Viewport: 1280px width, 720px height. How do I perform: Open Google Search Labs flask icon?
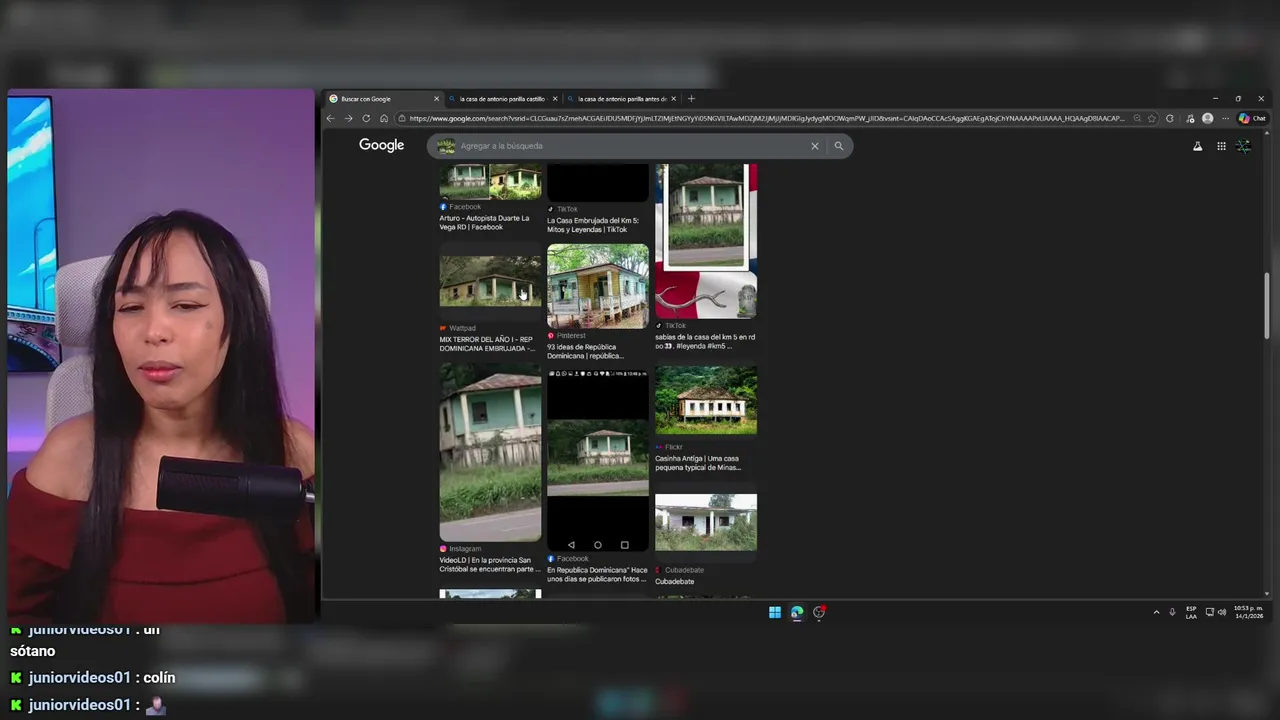point(1197,146)
